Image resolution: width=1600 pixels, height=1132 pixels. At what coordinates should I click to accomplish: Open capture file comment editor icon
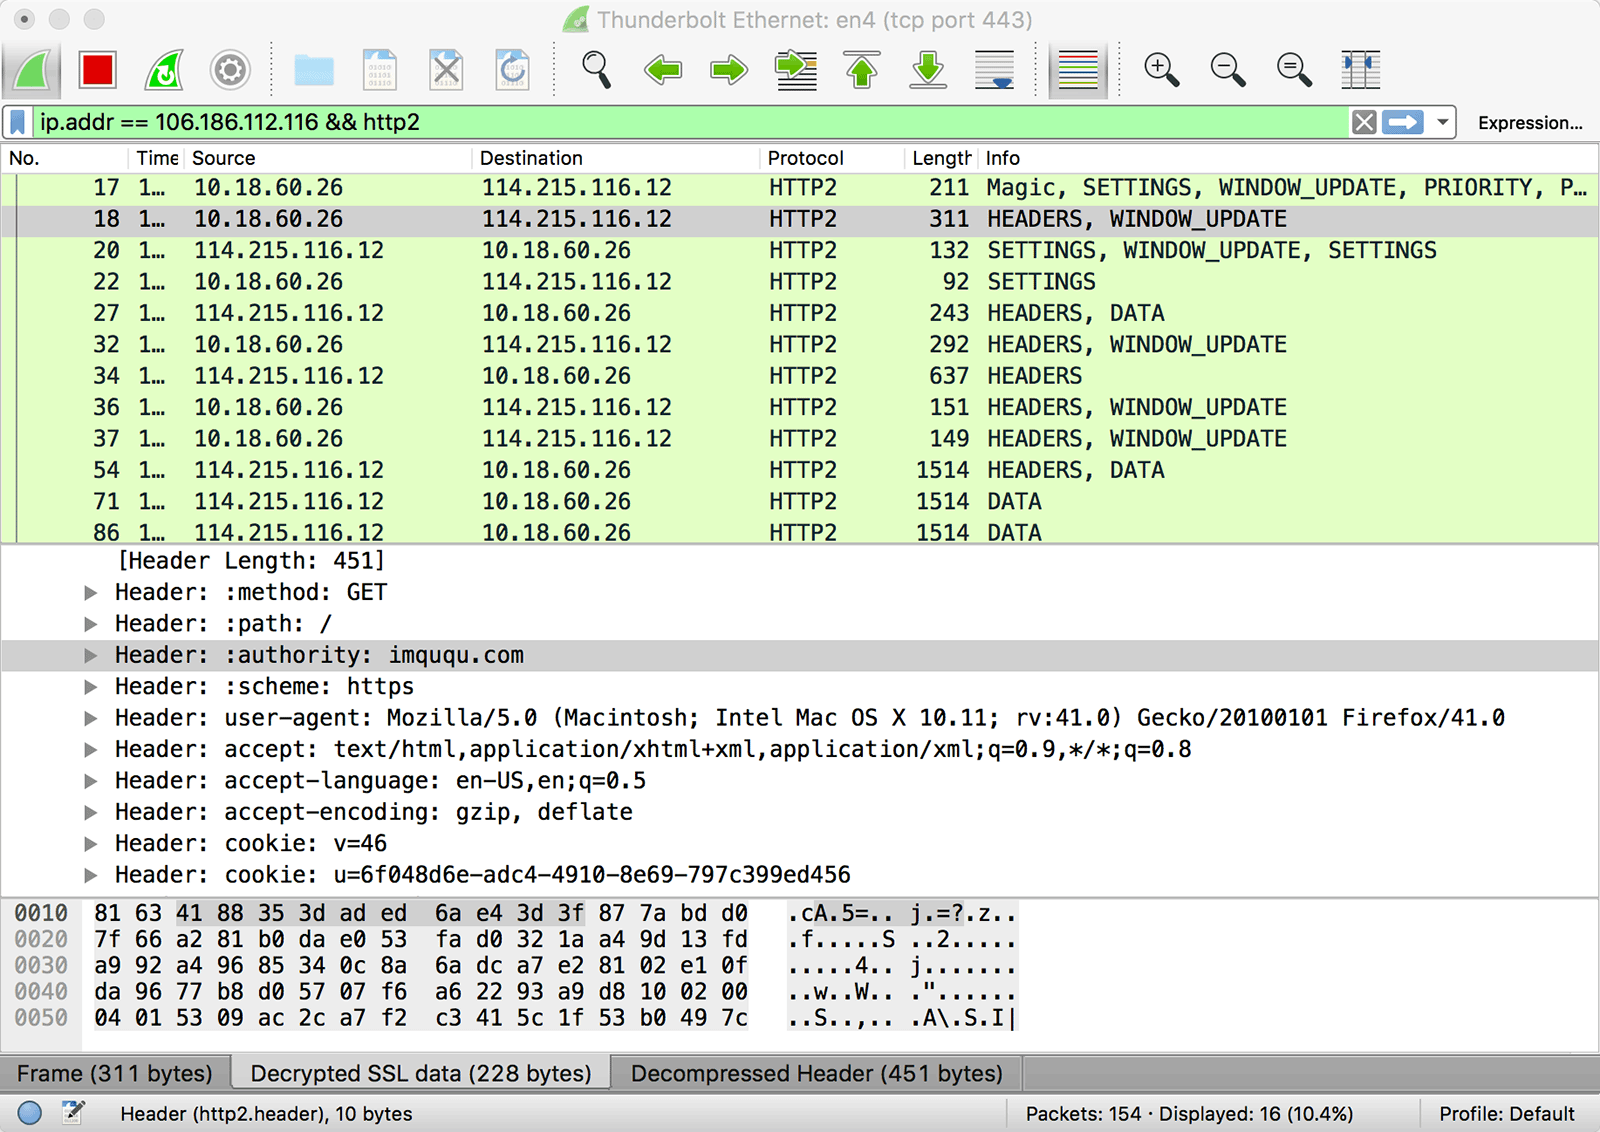pyautogui.click(x=73, y=1113)
